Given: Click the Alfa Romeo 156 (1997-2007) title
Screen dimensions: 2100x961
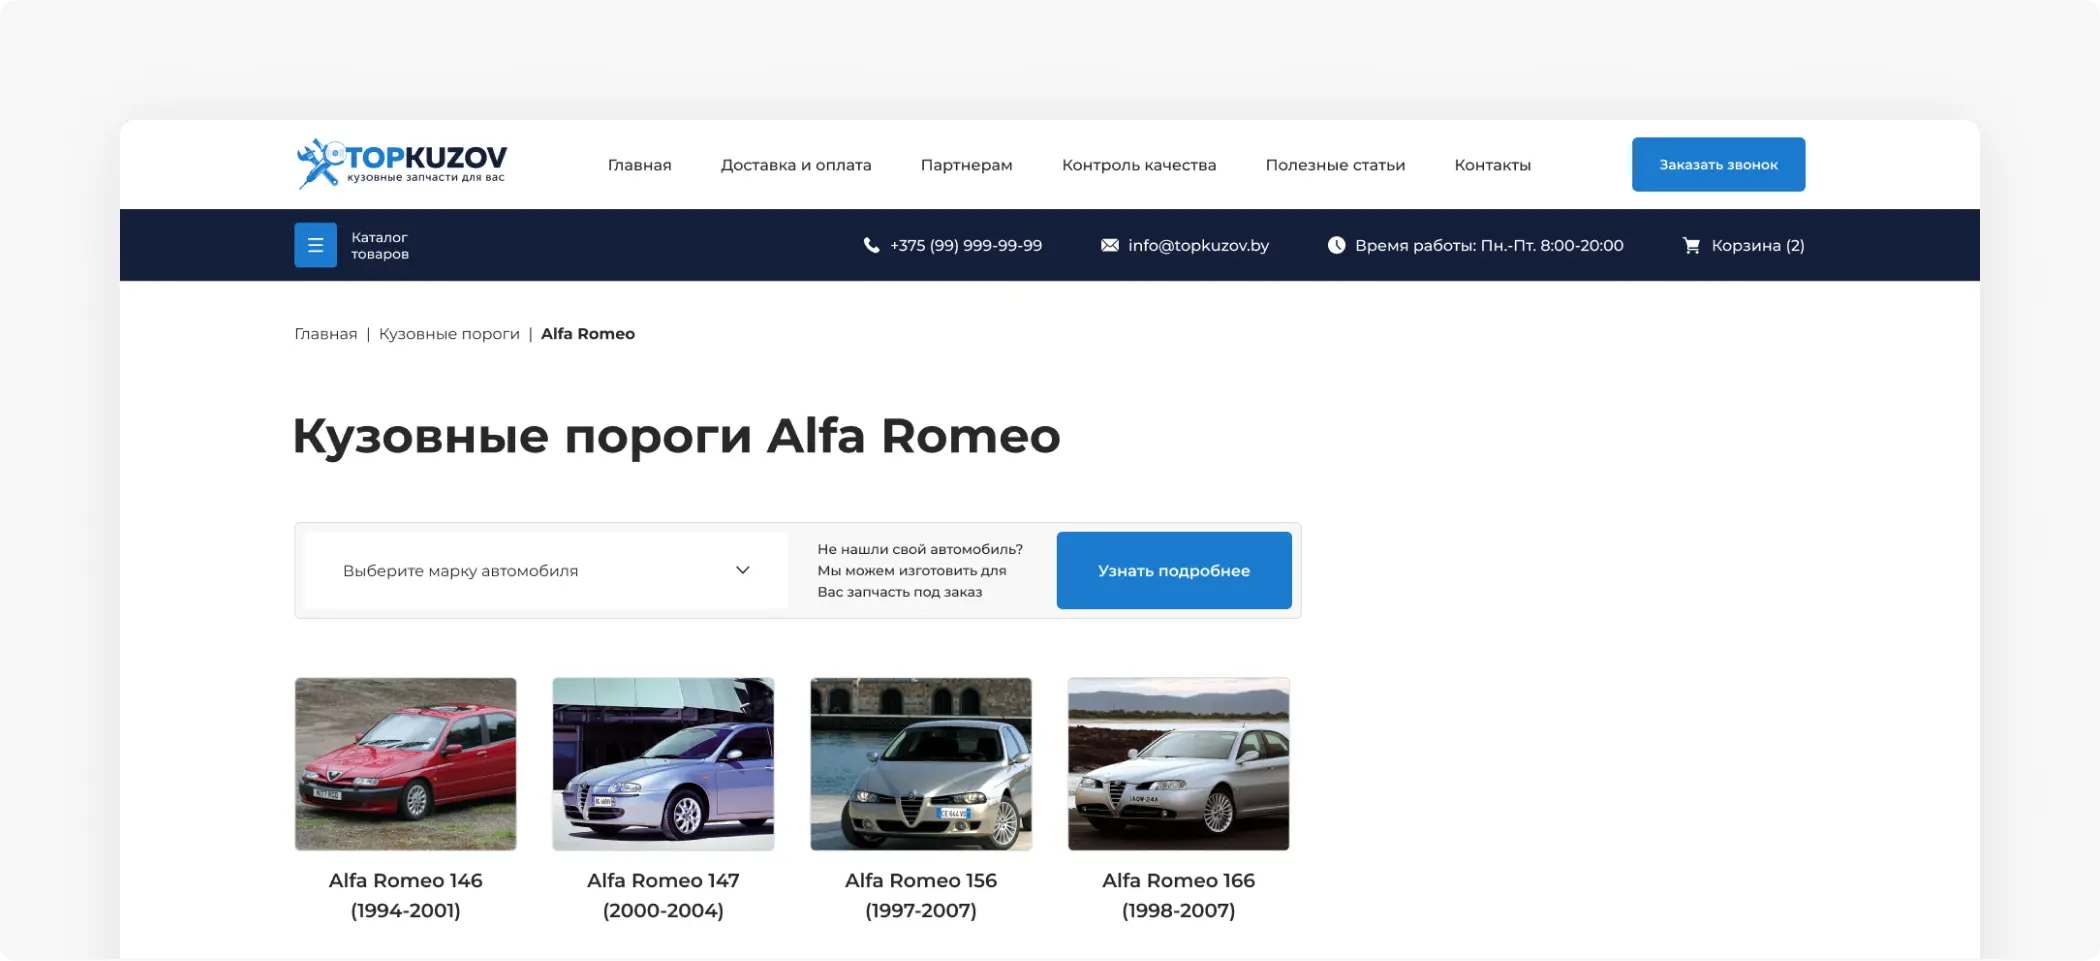Looking at the screenshot, I should [920, 895].
